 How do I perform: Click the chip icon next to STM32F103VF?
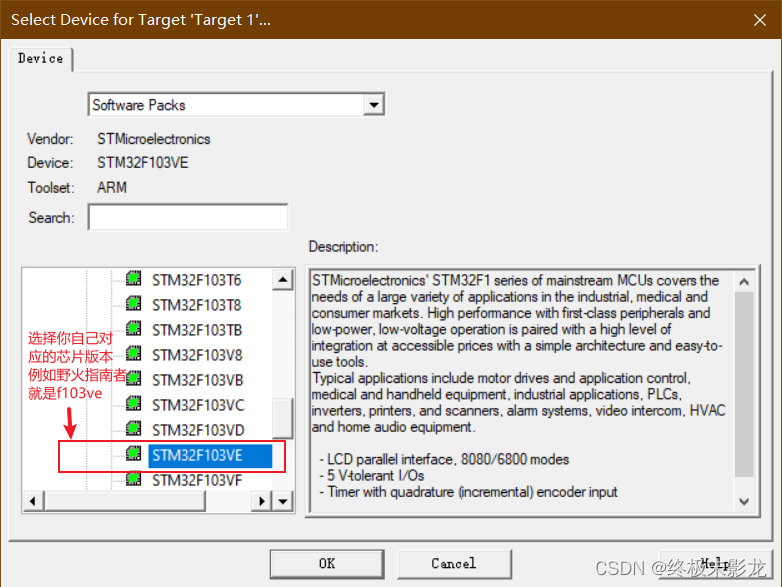133,479
